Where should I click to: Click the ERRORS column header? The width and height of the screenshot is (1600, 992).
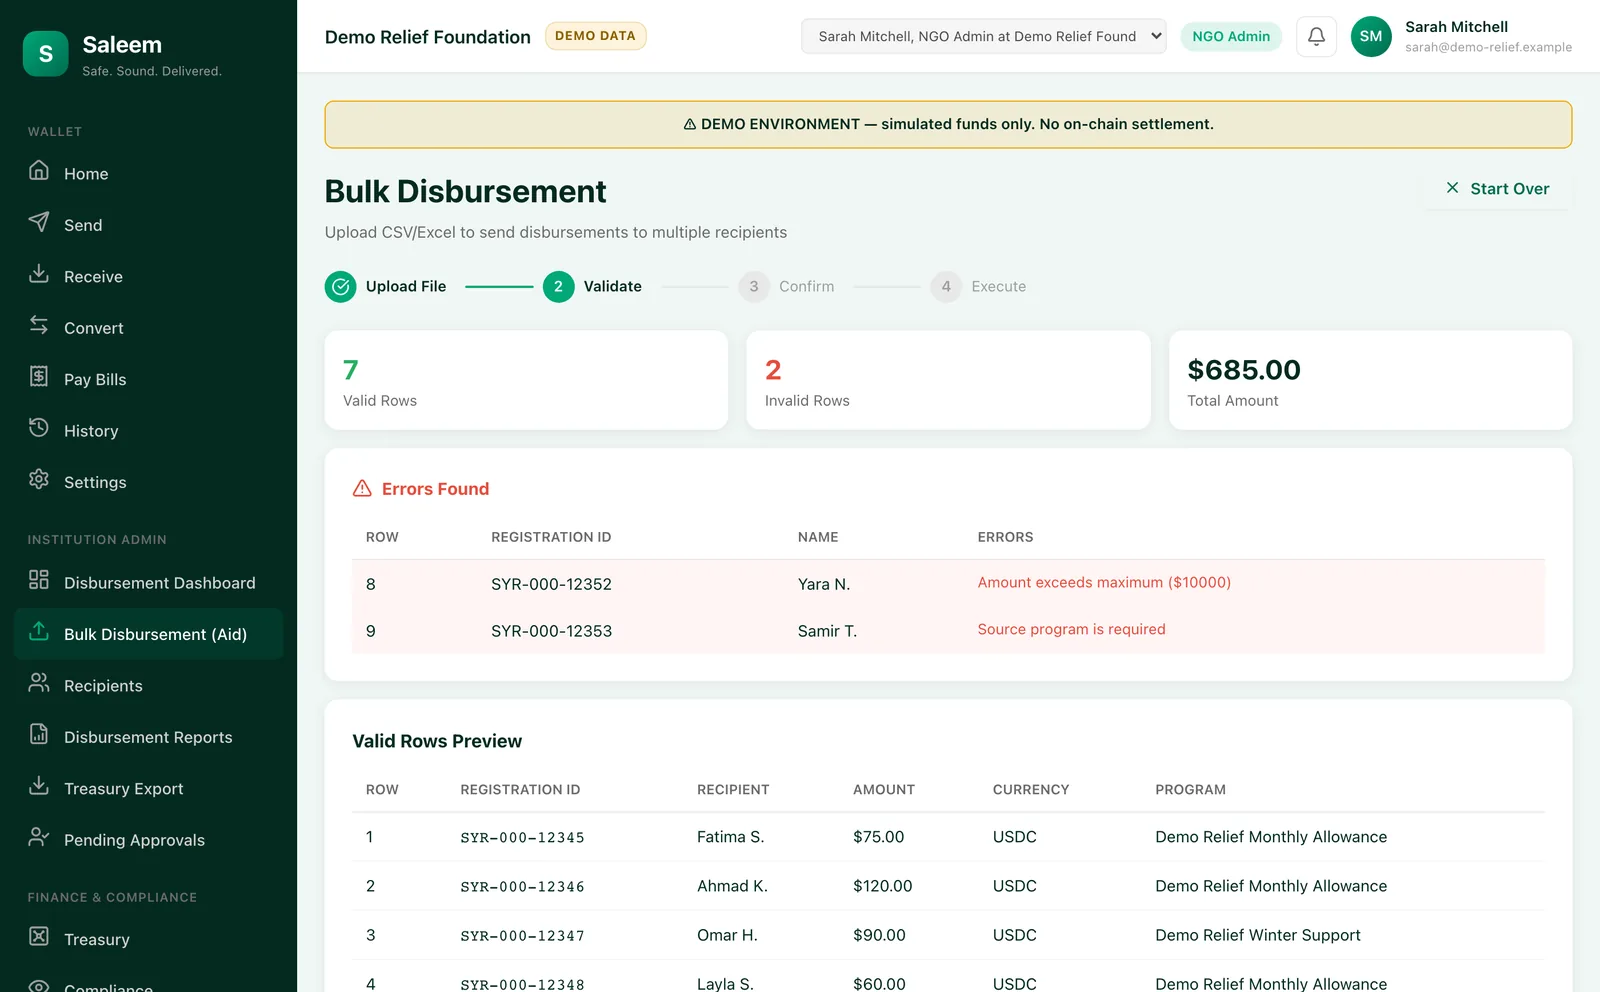pyautogui.click(x=1005, y=537)
